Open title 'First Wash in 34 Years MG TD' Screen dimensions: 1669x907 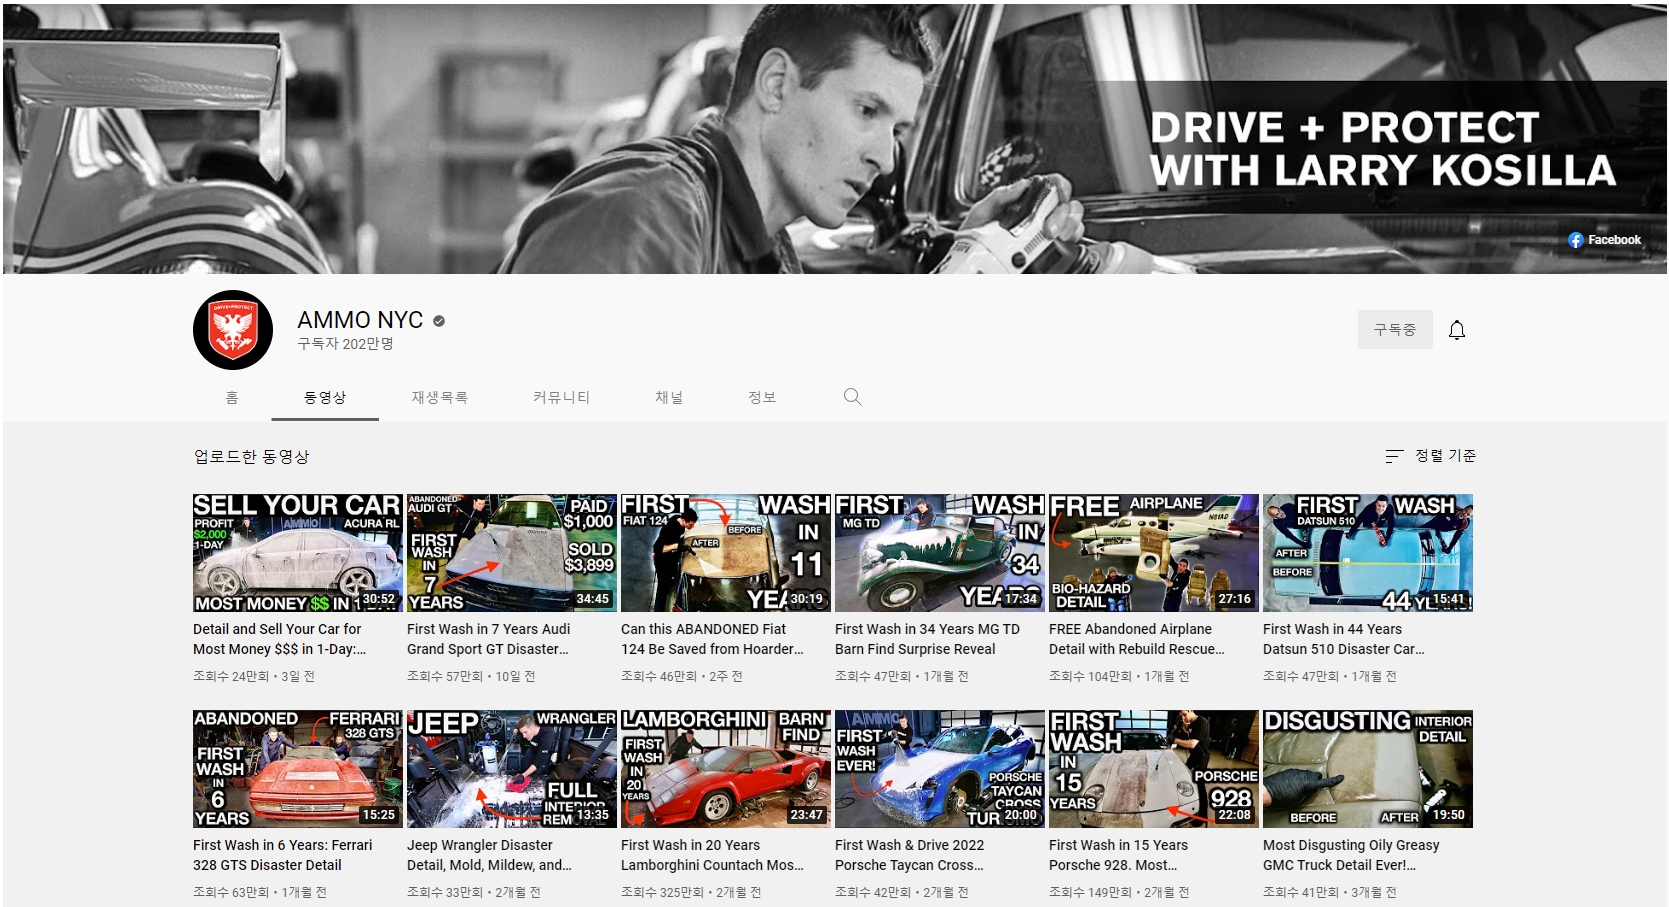tap(927, 639)
